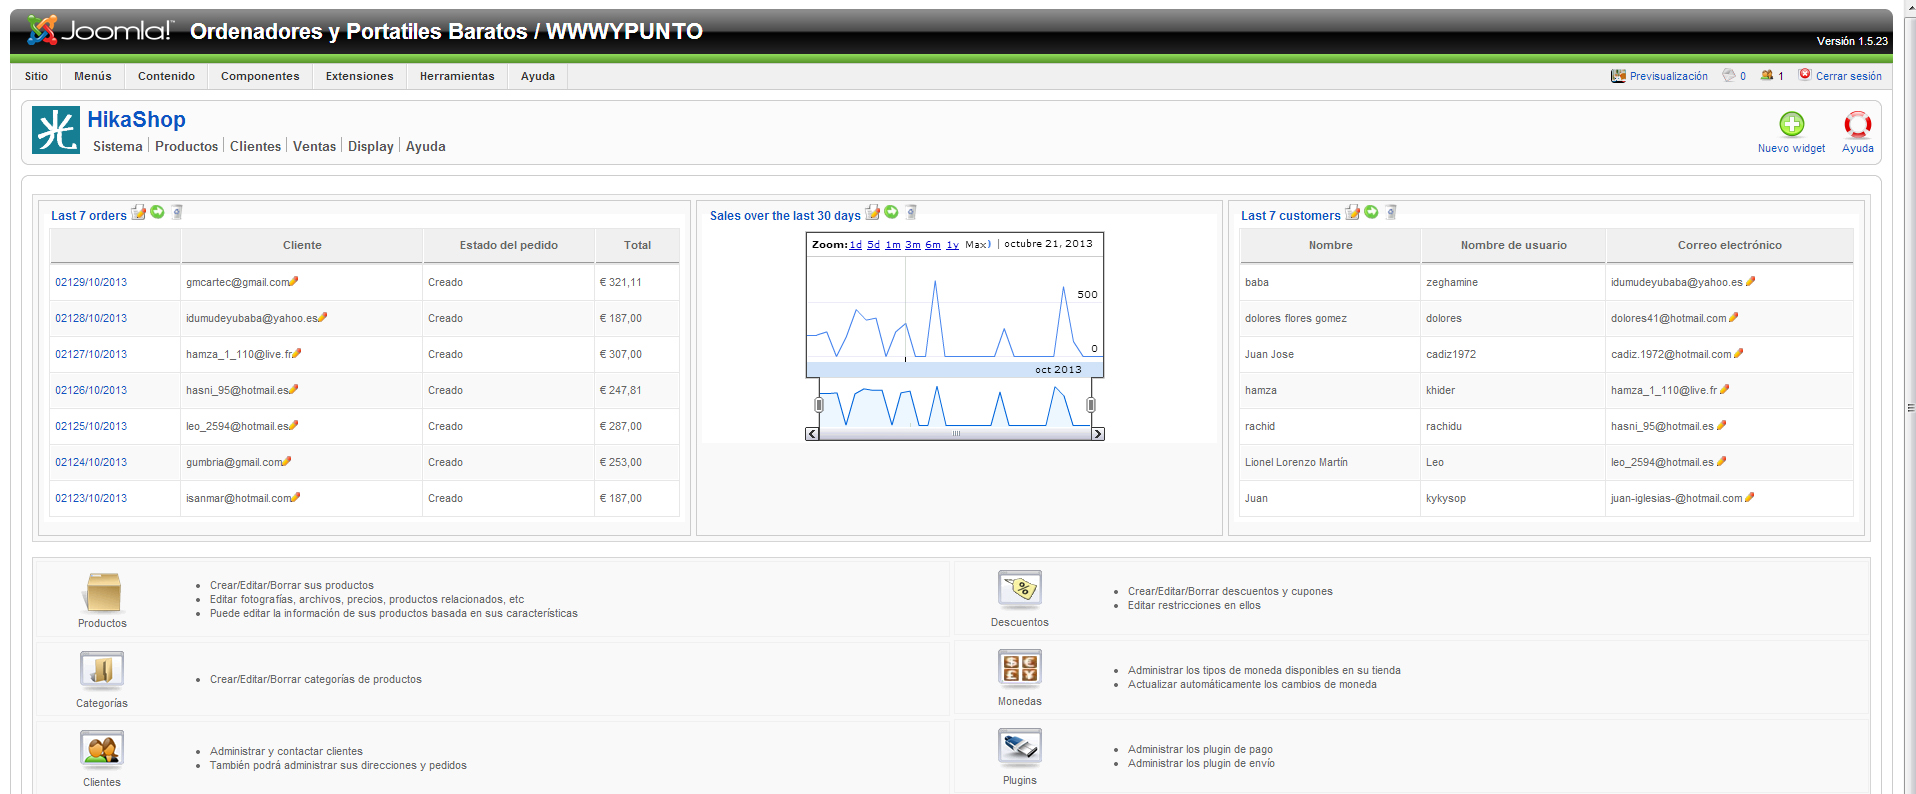This screenshot has width=1916, height=794.
Task: Expand the HikaShop Ventas menu
Action: [x=314, y=146]
